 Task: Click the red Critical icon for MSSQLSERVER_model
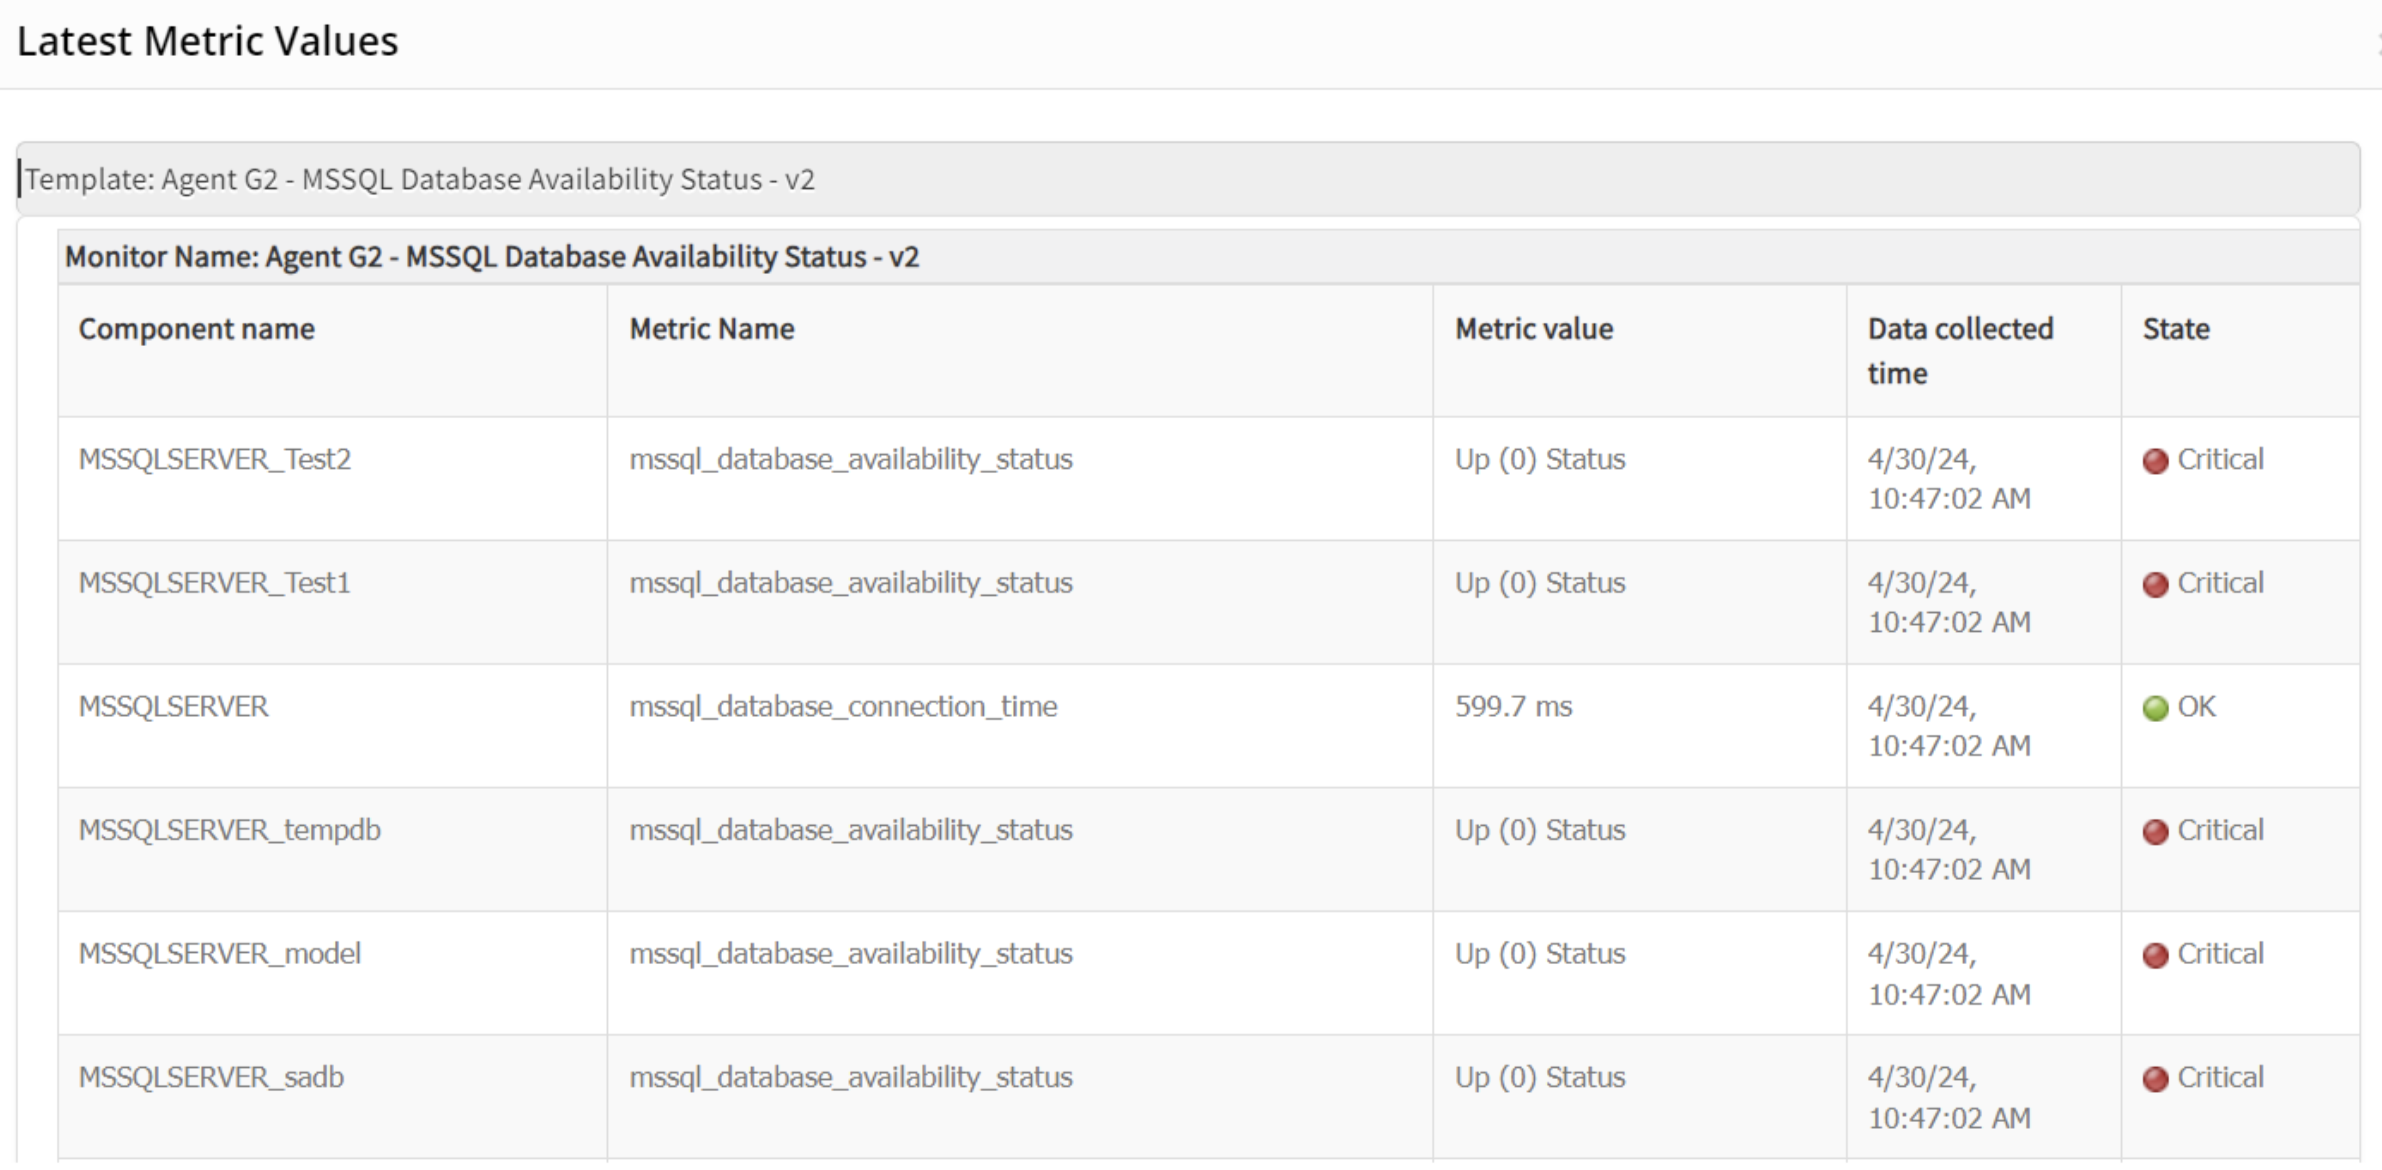[2155, 956]
